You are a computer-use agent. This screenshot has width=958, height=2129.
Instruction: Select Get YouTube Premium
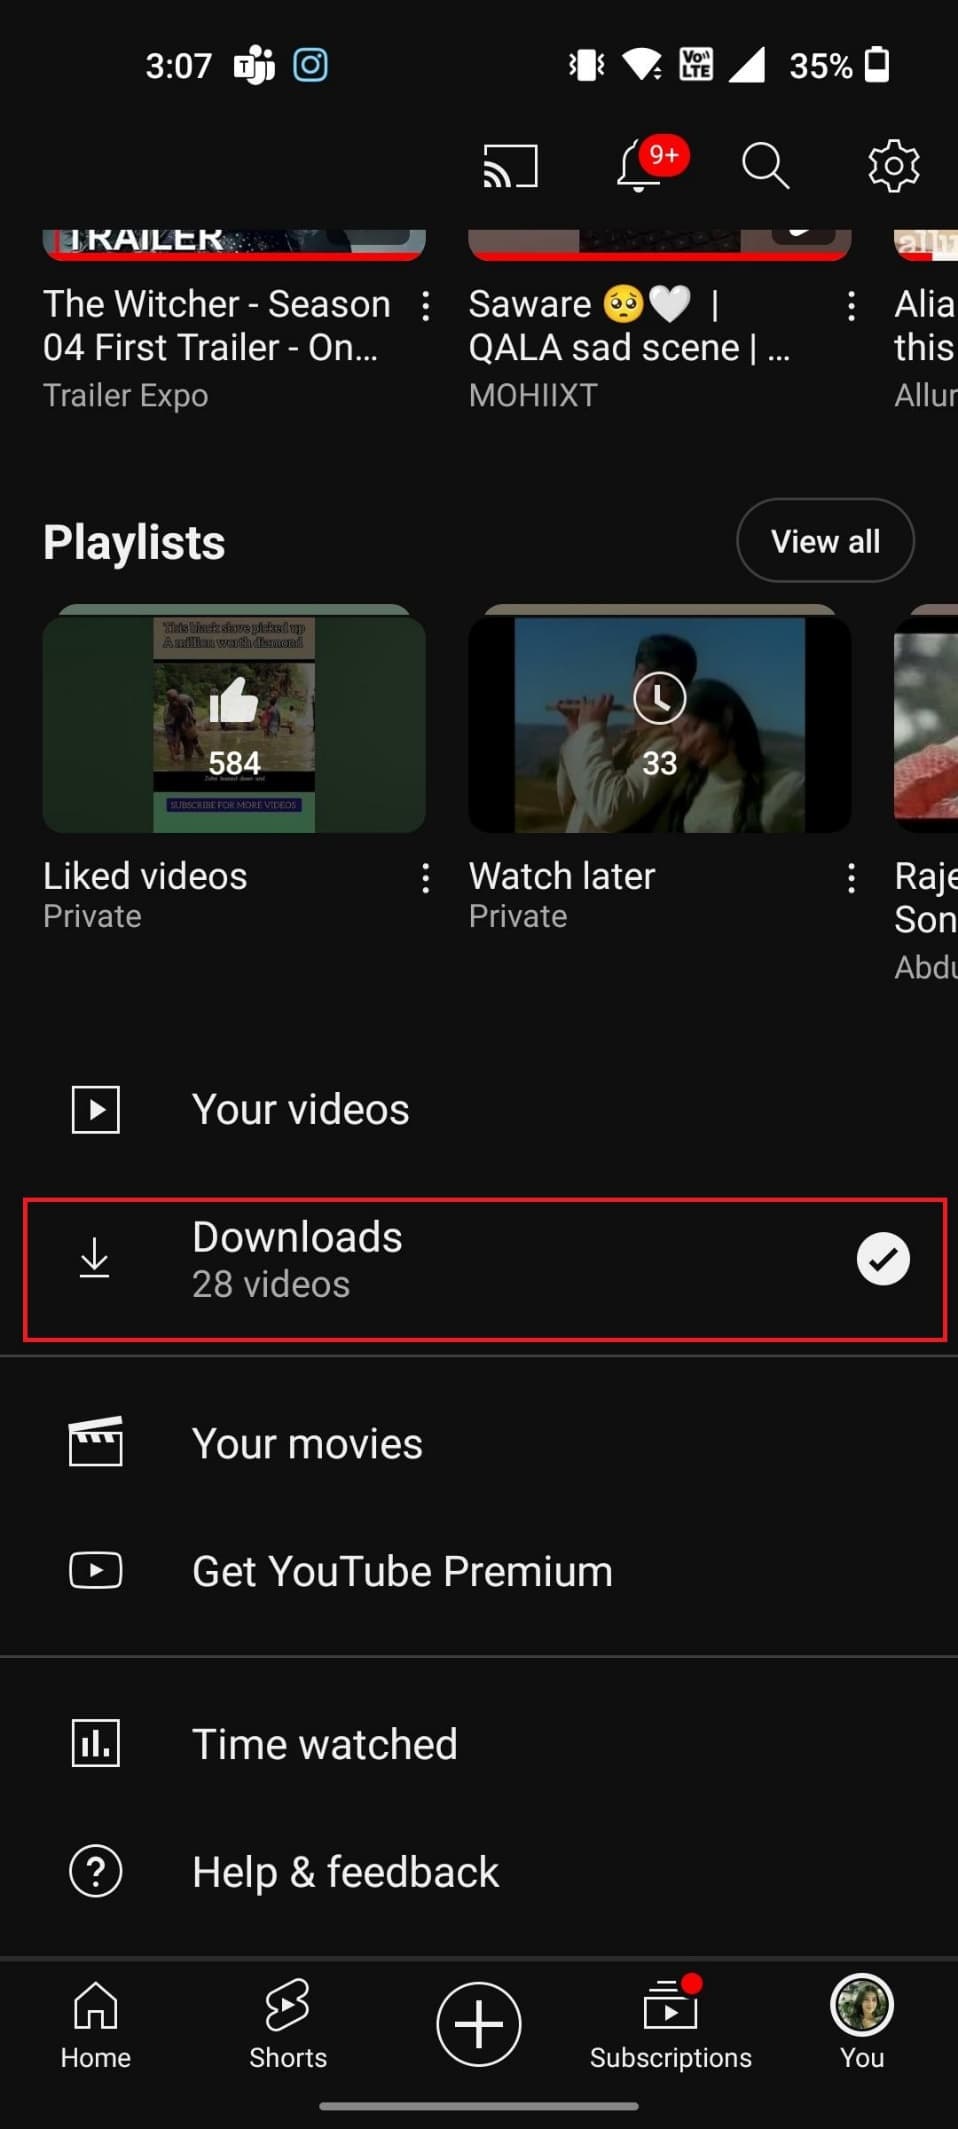[479, 1571]
